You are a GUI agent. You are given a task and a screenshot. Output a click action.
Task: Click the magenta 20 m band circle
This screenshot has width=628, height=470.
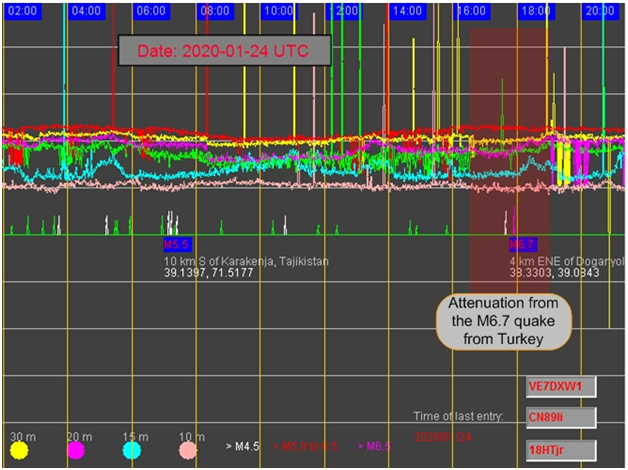coord(76,450)
